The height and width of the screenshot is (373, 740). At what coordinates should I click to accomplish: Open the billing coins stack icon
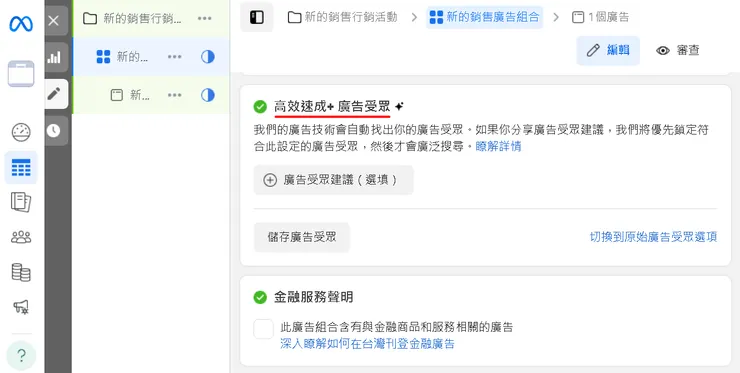click(21, 272)
